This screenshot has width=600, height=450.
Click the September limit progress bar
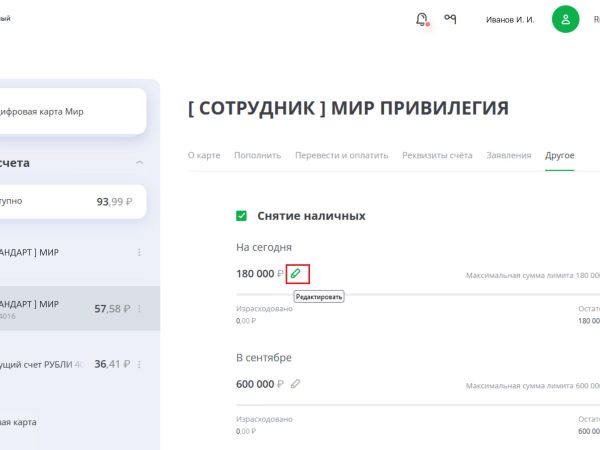(418, 404)
